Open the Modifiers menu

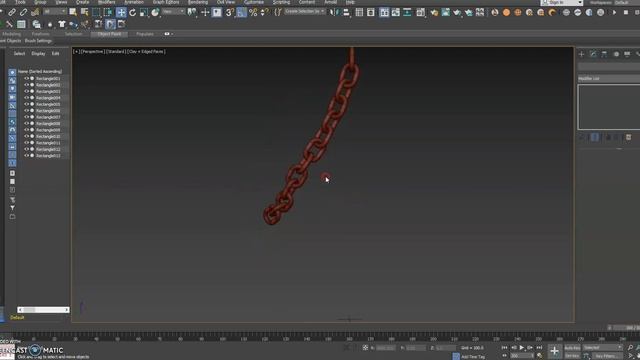click(107, 2)
